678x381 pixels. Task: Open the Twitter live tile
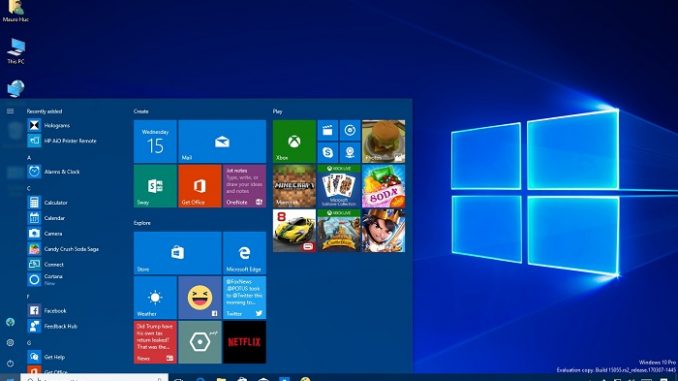coord(244,298)
